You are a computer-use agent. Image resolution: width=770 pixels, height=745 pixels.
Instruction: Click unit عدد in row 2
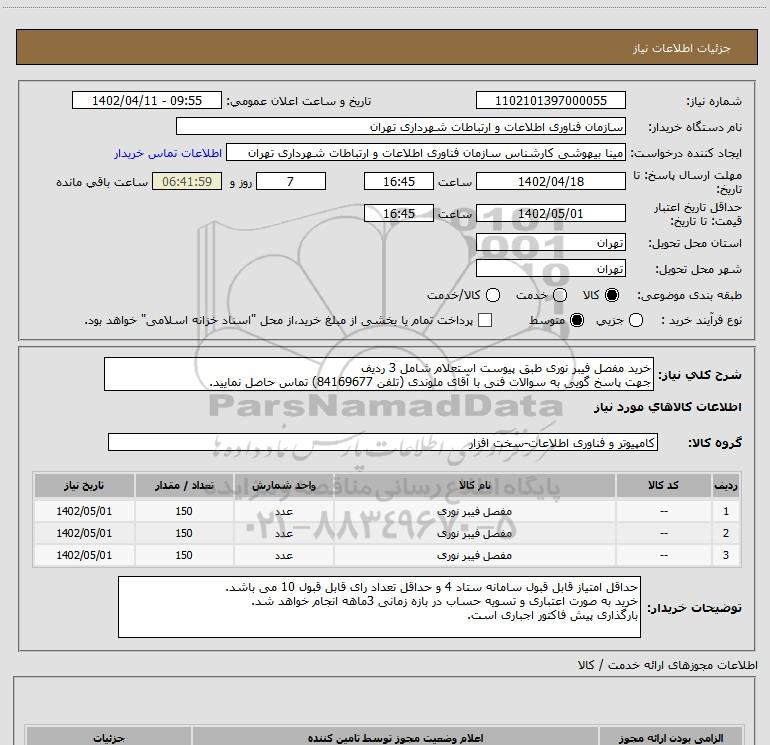coord(283,533)
